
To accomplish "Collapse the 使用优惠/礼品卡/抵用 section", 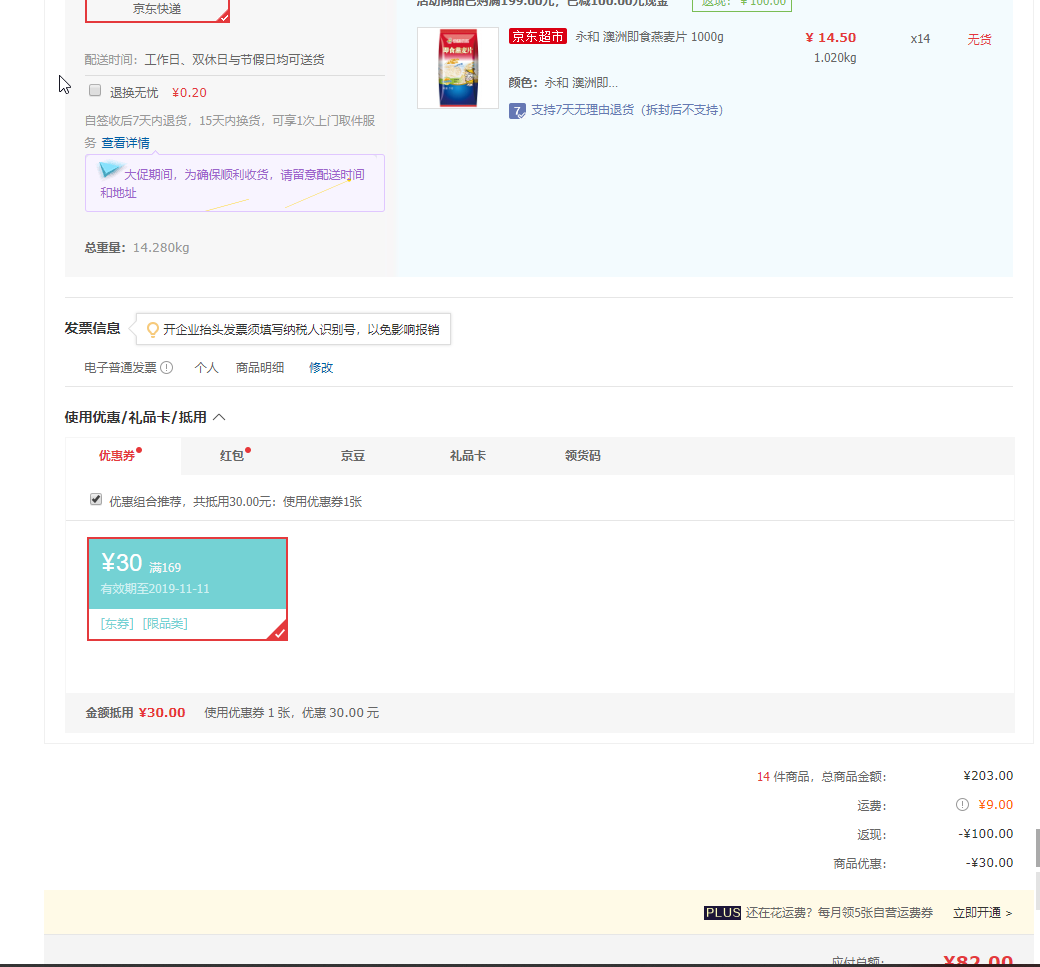I will (x=220, y=417).
